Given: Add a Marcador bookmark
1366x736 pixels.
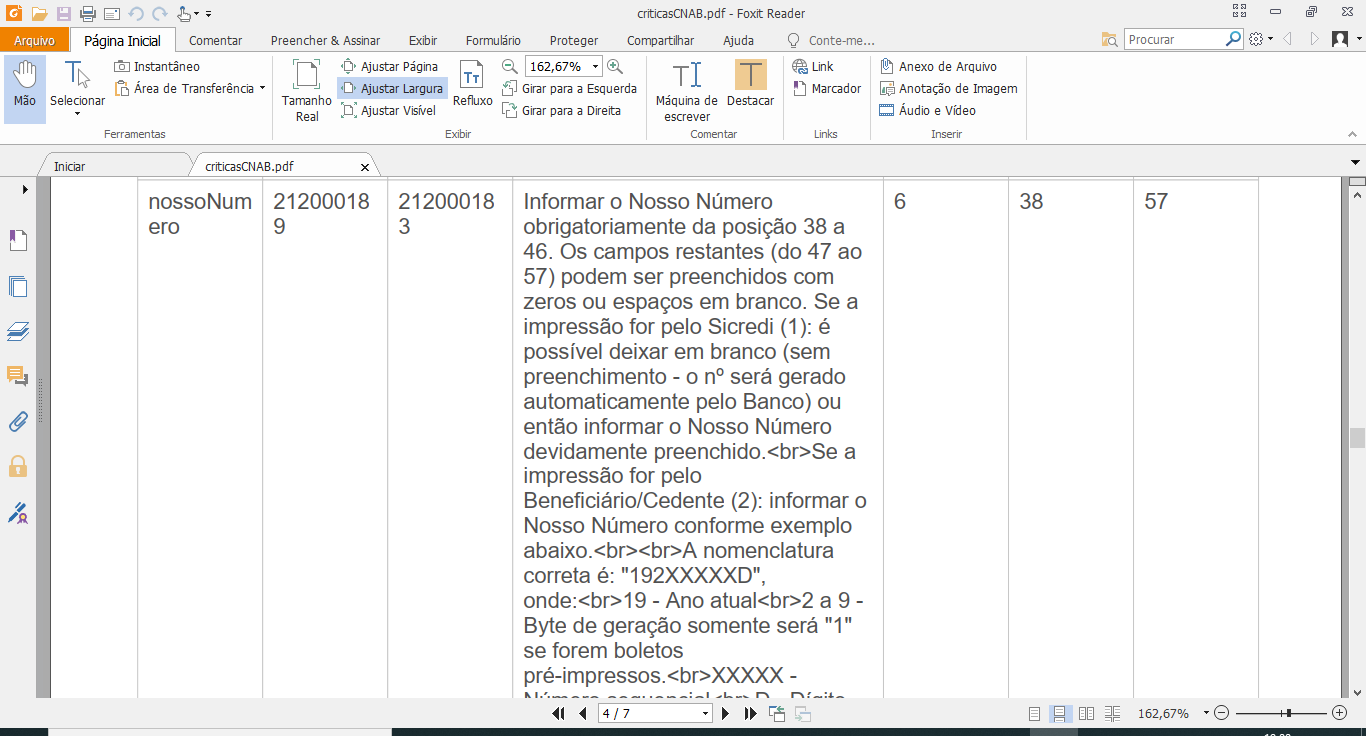Looking at the screenshot, I should point(827,88).
